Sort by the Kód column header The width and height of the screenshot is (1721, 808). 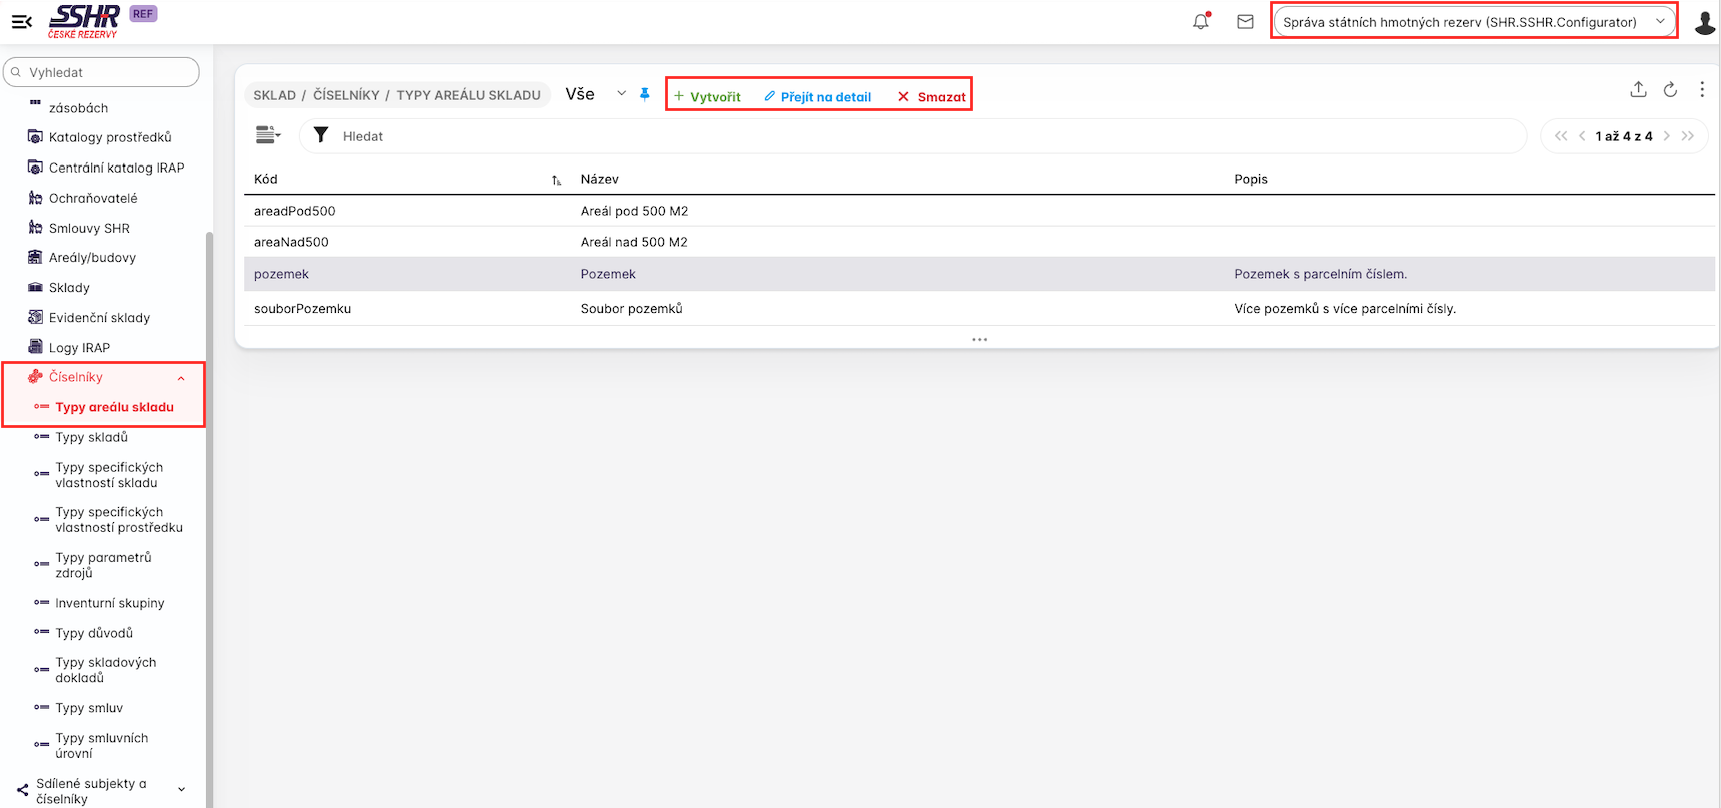coord(266,179)
